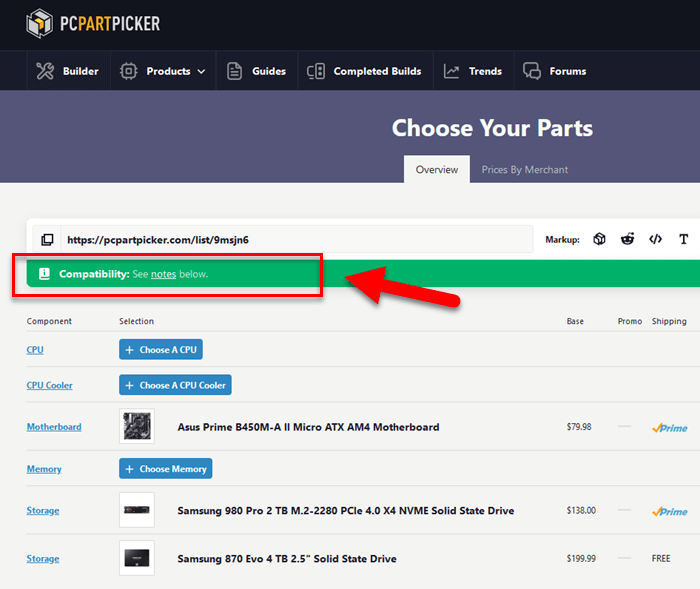This screenshot has width=700, height=589.
Task: Click the Products chip icon
Action: (129, 71)
